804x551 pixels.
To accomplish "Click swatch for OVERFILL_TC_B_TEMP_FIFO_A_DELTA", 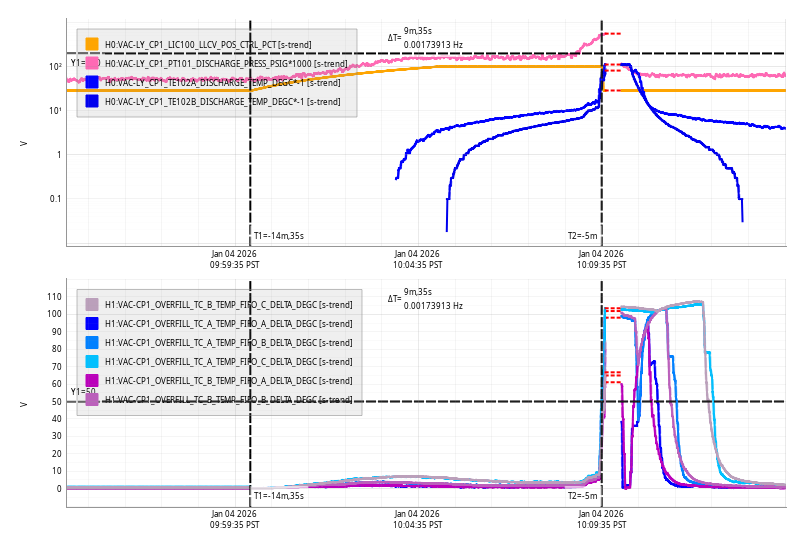I will pos(92,380).
